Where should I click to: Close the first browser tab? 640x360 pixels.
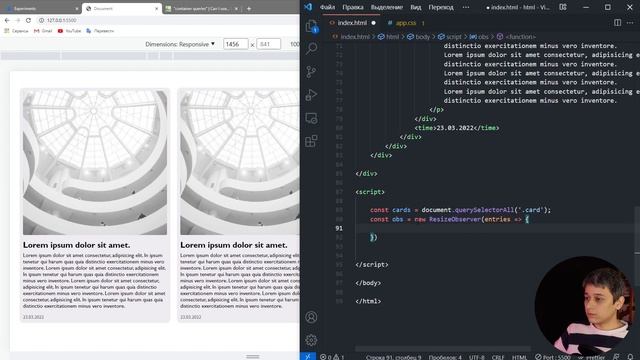point(77,9)
